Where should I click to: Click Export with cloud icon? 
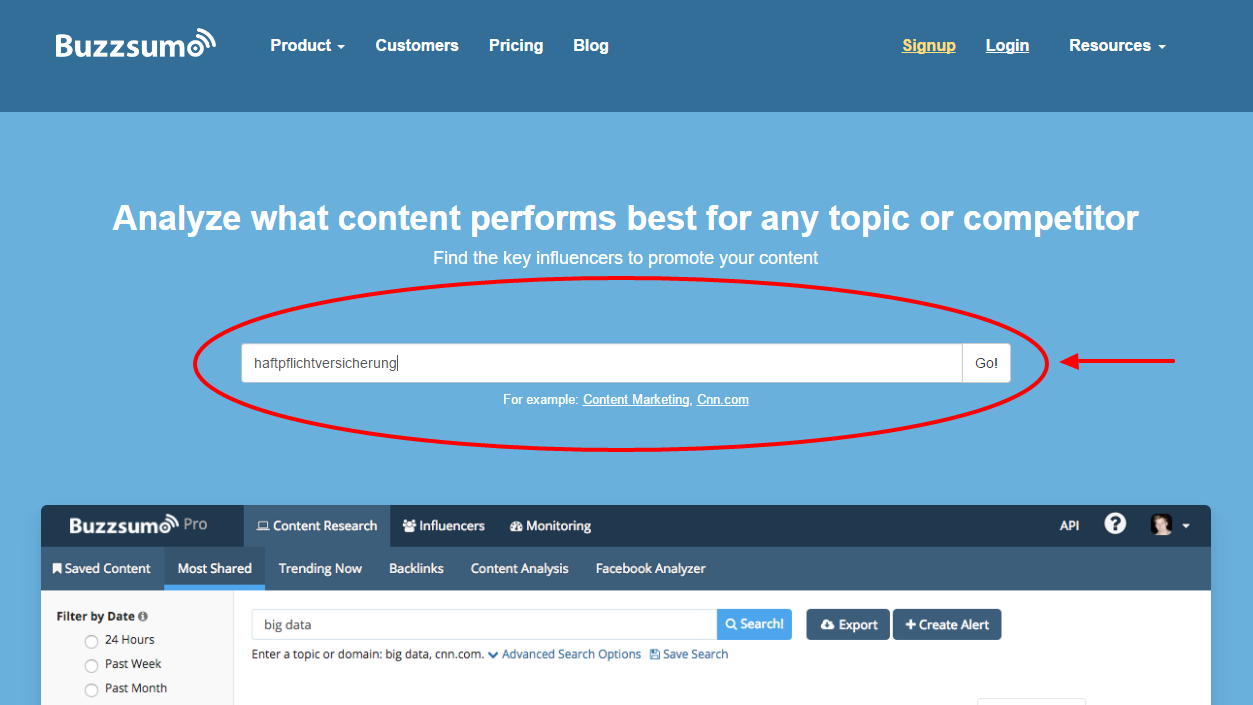848,625
